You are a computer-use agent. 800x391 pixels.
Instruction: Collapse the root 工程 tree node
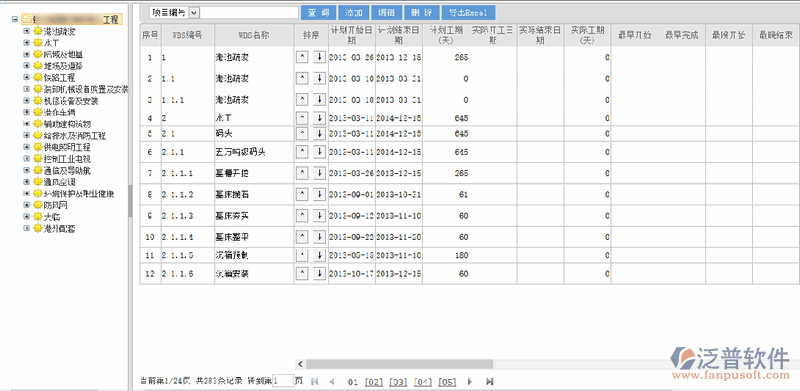[14, 20]
